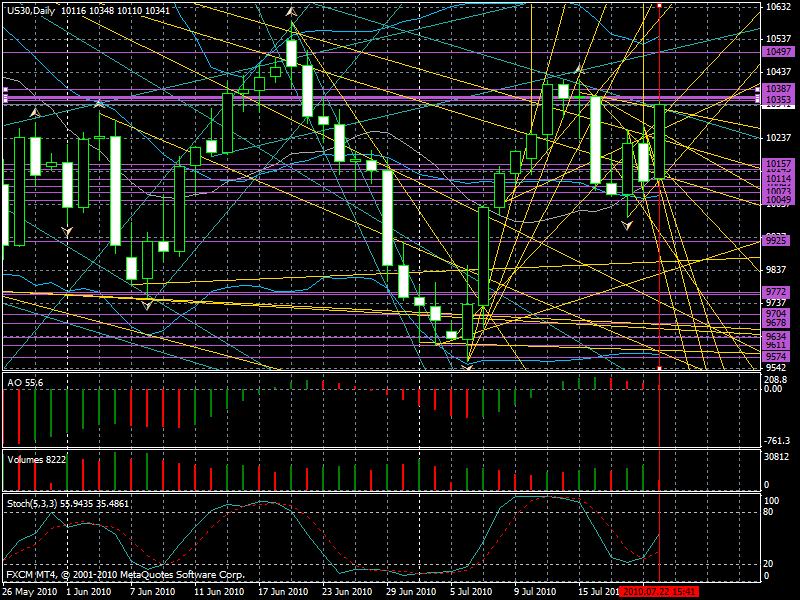
Task: Click the -761.3 value on the AO scale
Action: pyautogui.click(x=777, y=441)
